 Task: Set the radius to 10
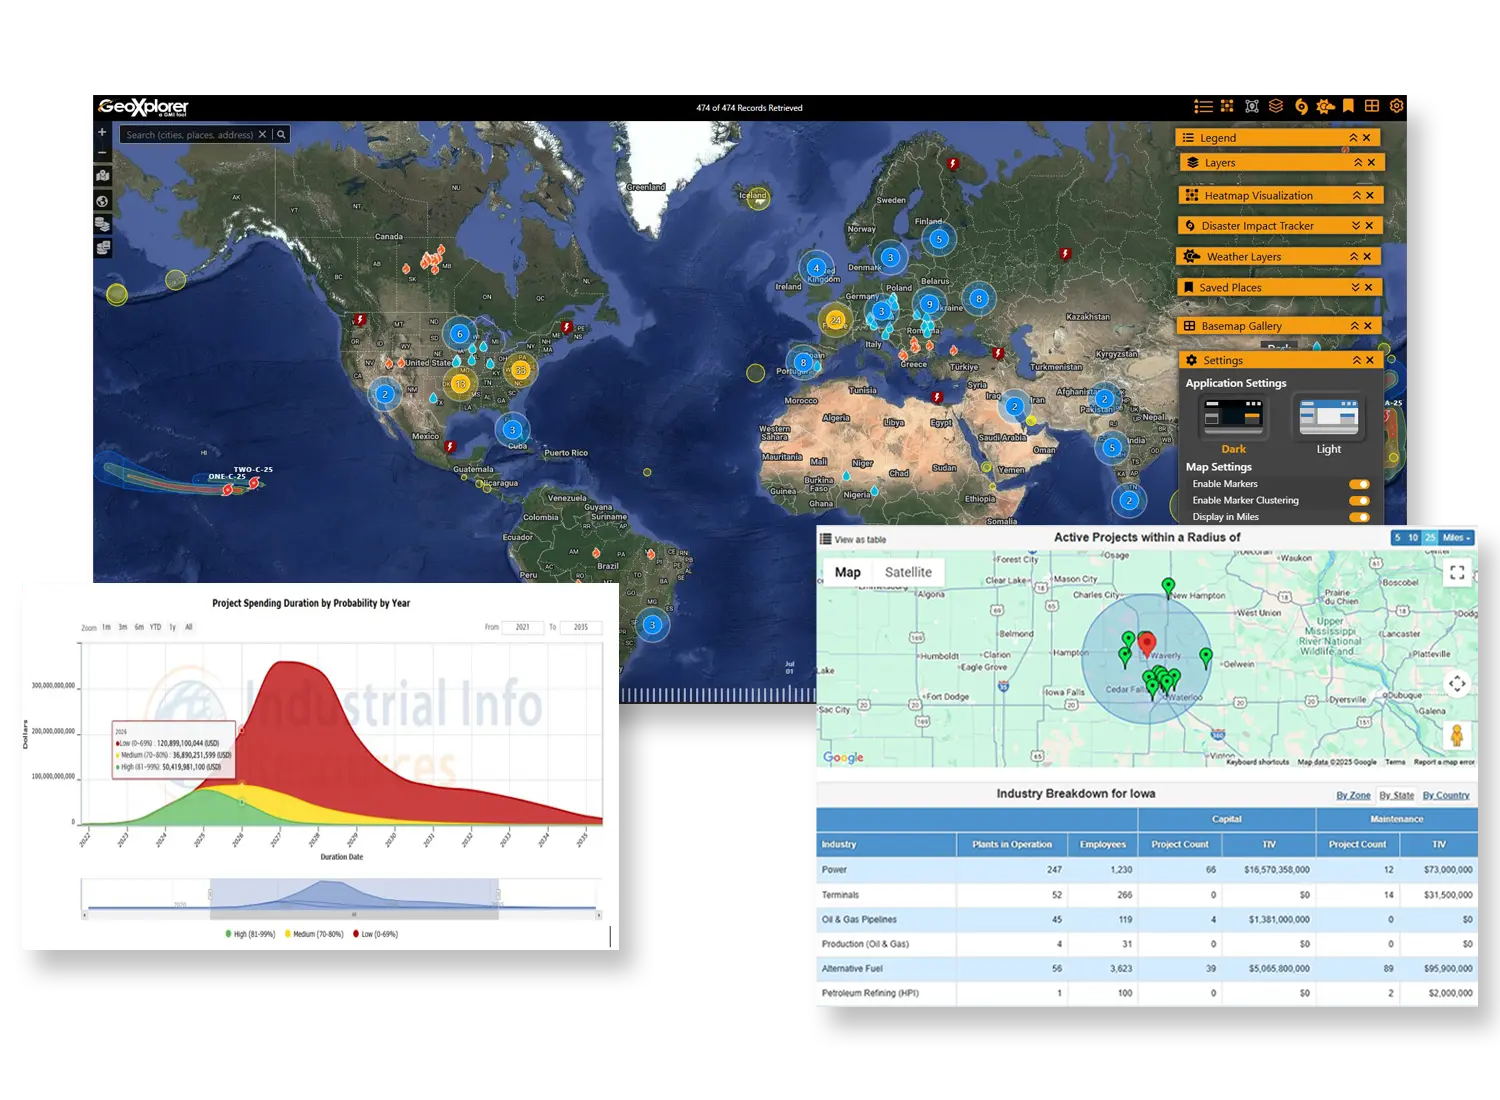[1413, 538]
